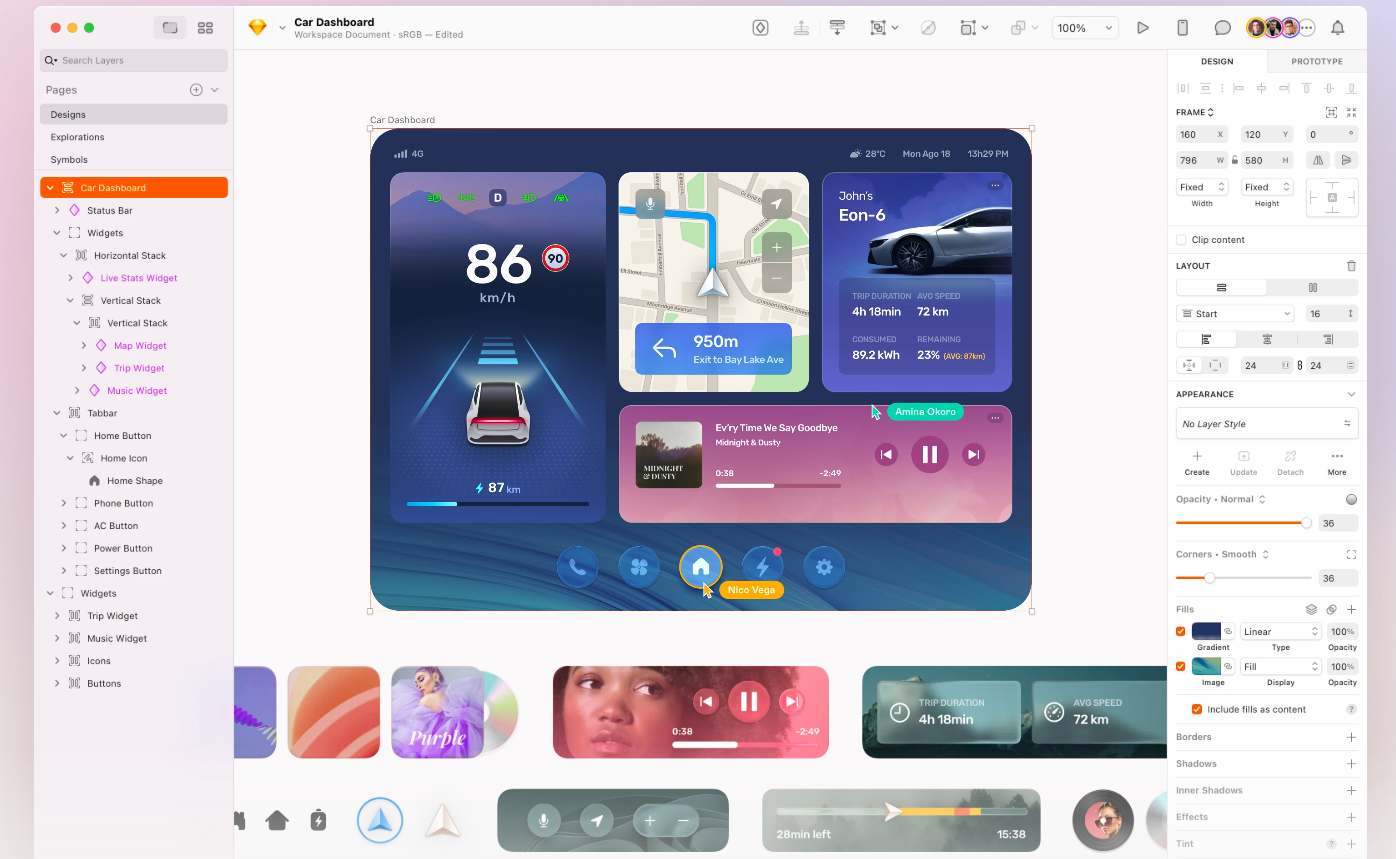Open the Height Fixed sizing dropdown
The image size is (1396, 859).
pos(1267,187)
